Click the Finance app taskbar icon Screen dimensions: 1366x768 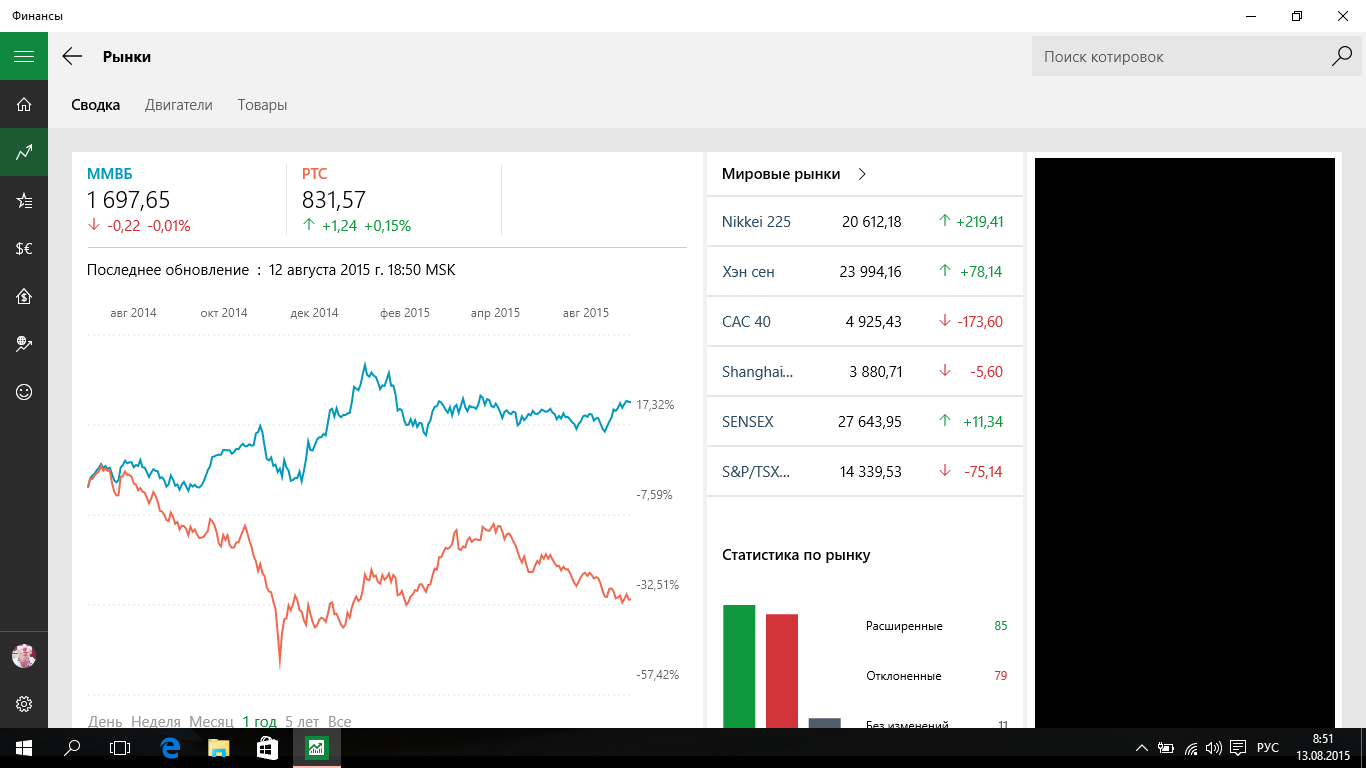click(316, 748)
